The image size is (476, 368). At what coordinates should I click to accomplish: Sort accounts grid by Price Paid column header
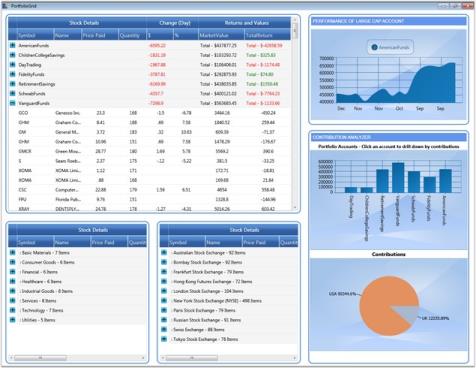click(x=100, y=35)
